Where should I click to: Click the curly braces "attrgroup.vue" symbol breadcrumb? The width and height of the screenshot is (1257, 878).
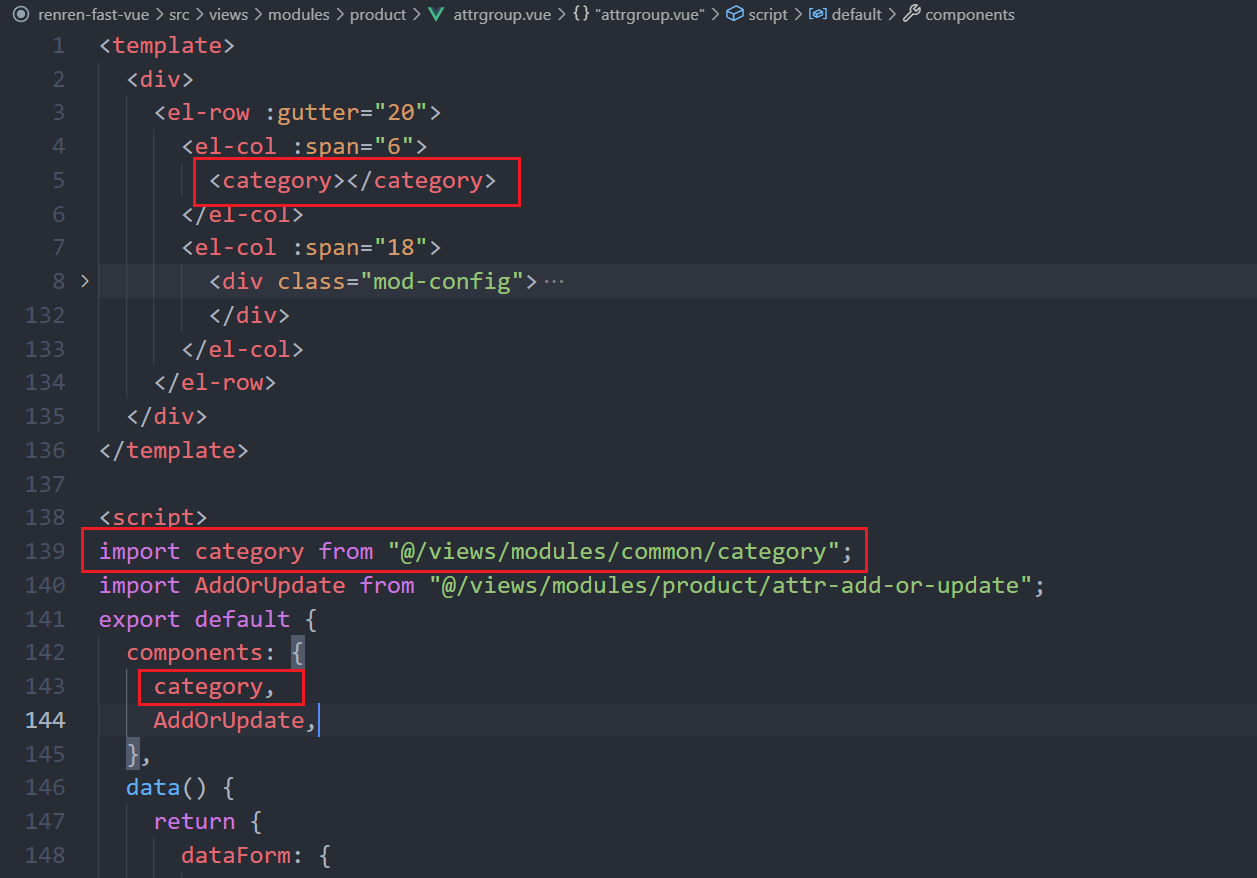[638, 14]
